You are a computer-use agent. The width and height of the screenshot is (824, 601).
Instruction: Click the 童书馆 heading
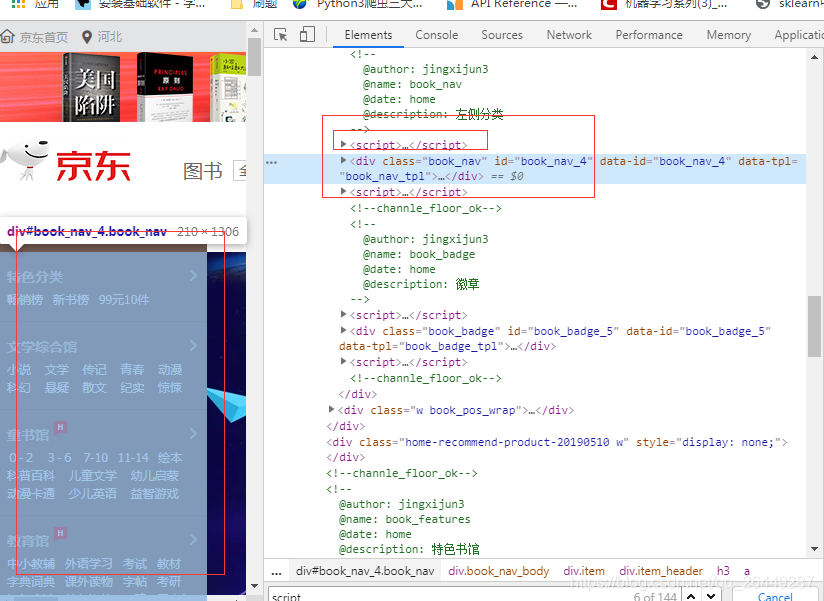28,435
